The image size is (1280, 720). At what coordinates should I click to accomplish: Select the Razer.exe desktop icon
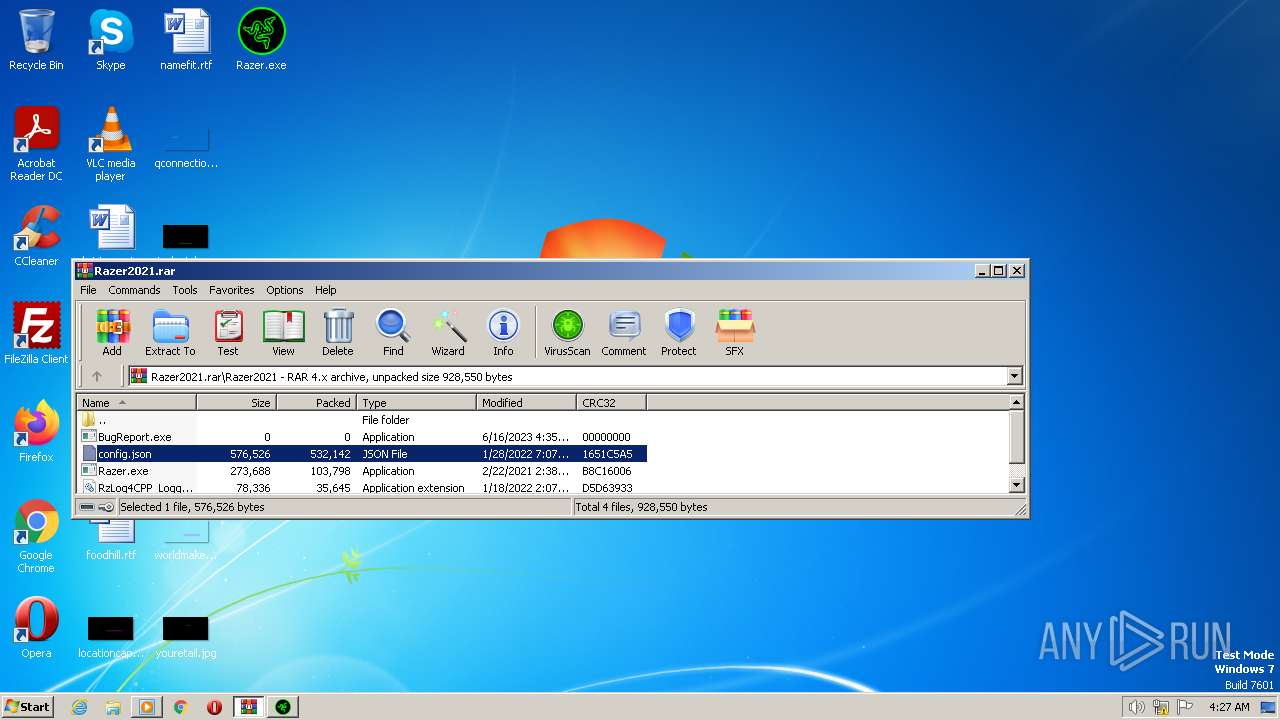261,40
